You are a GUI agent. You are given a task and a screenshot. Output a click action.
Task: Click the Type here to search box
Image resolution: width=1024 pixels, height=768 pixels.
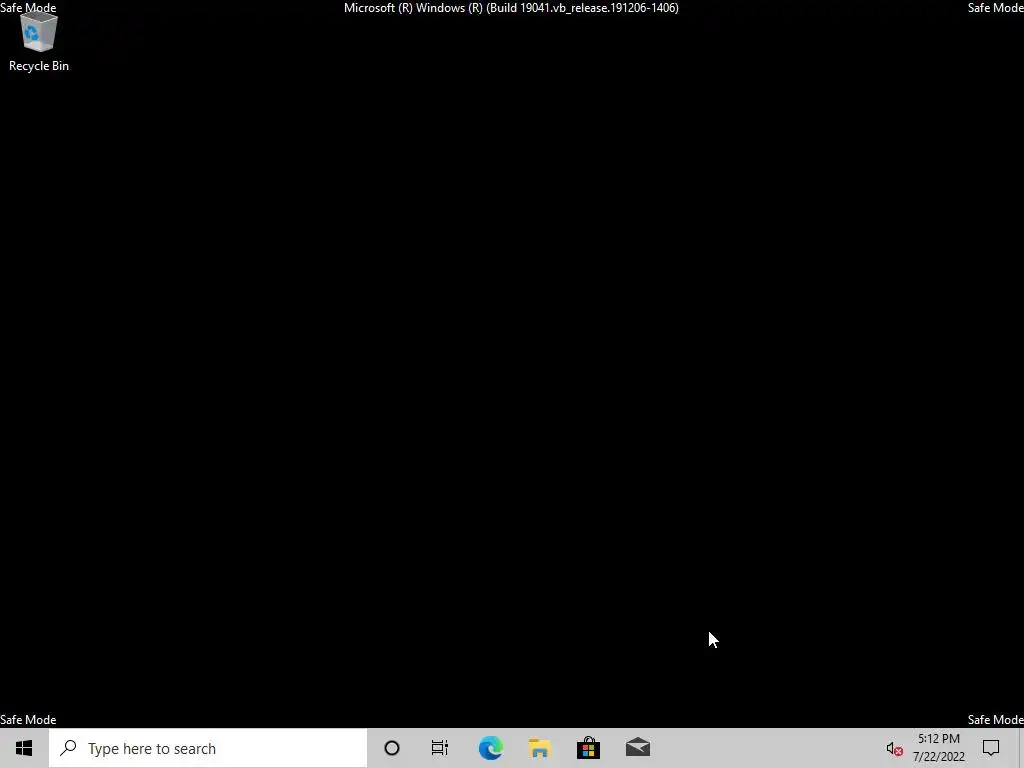click(208, 748)
